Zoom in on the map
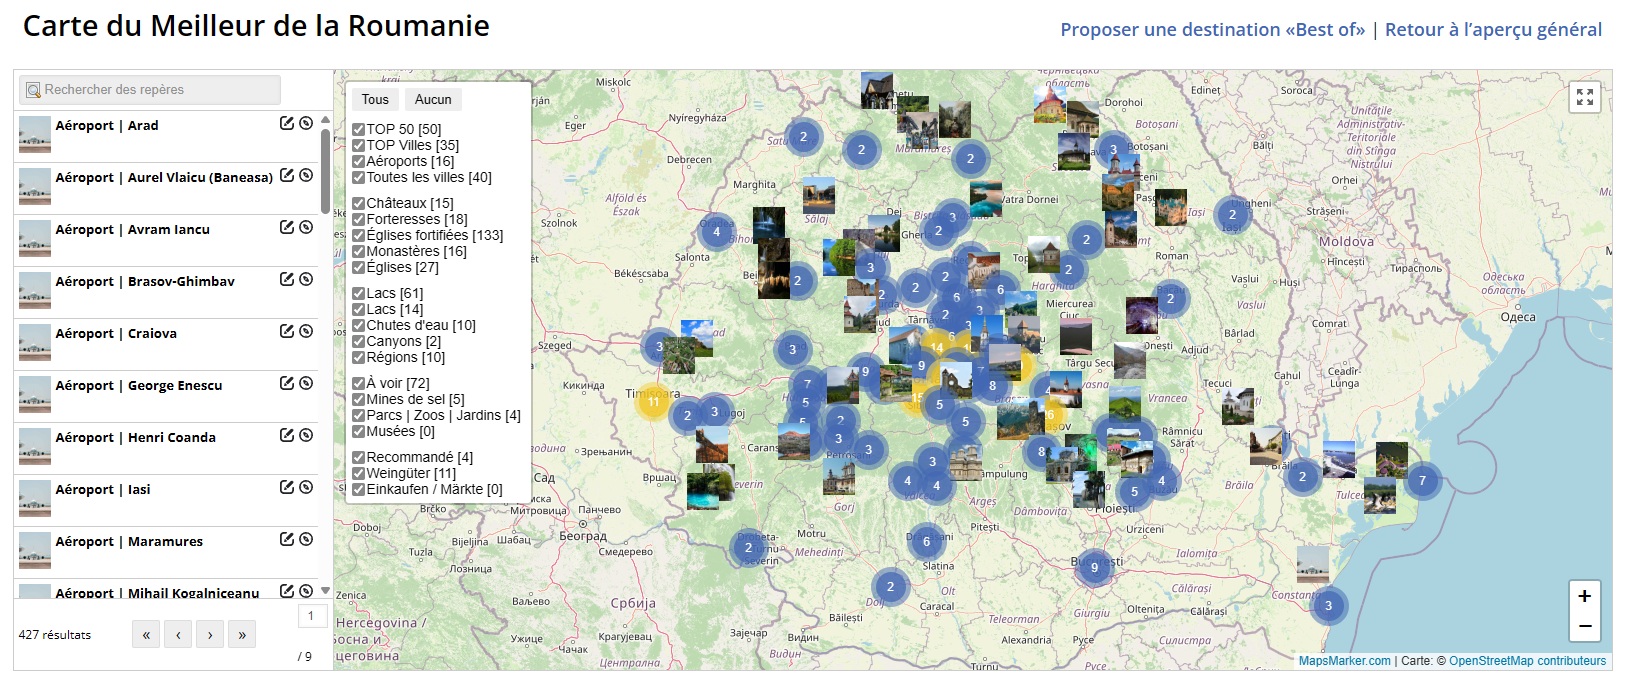The width and height of the screenshot is (1628, 689). tap(1584, 596)
